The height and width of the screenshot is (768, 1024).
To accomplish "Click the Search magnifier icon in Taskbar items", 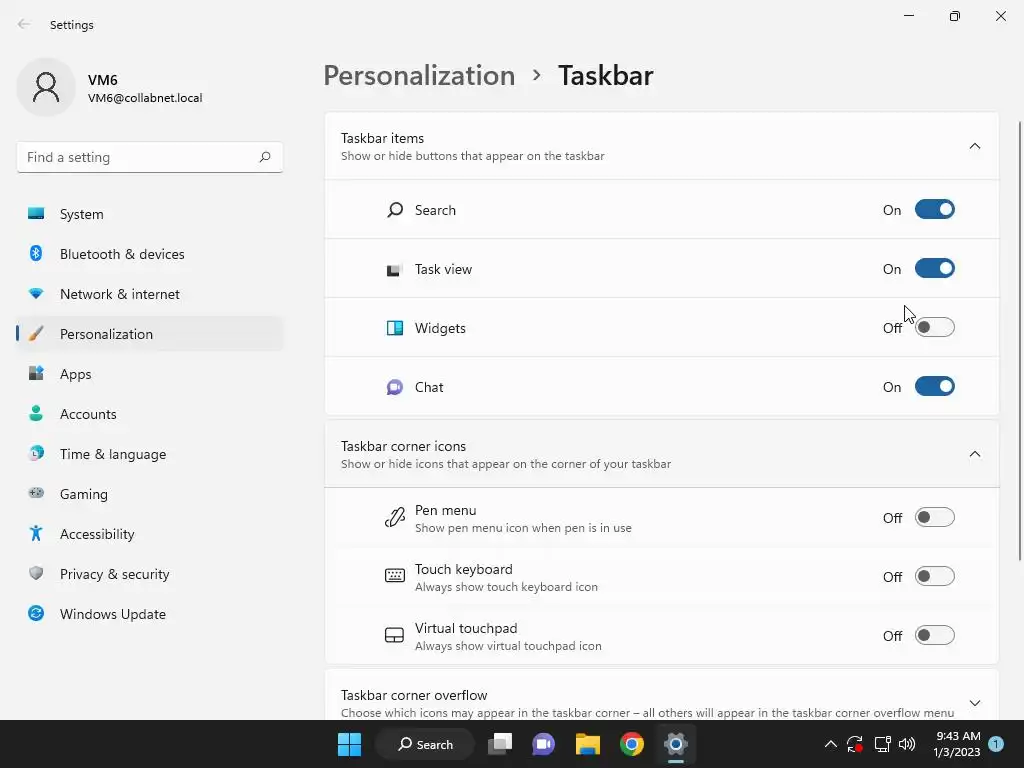I will 394,210.
